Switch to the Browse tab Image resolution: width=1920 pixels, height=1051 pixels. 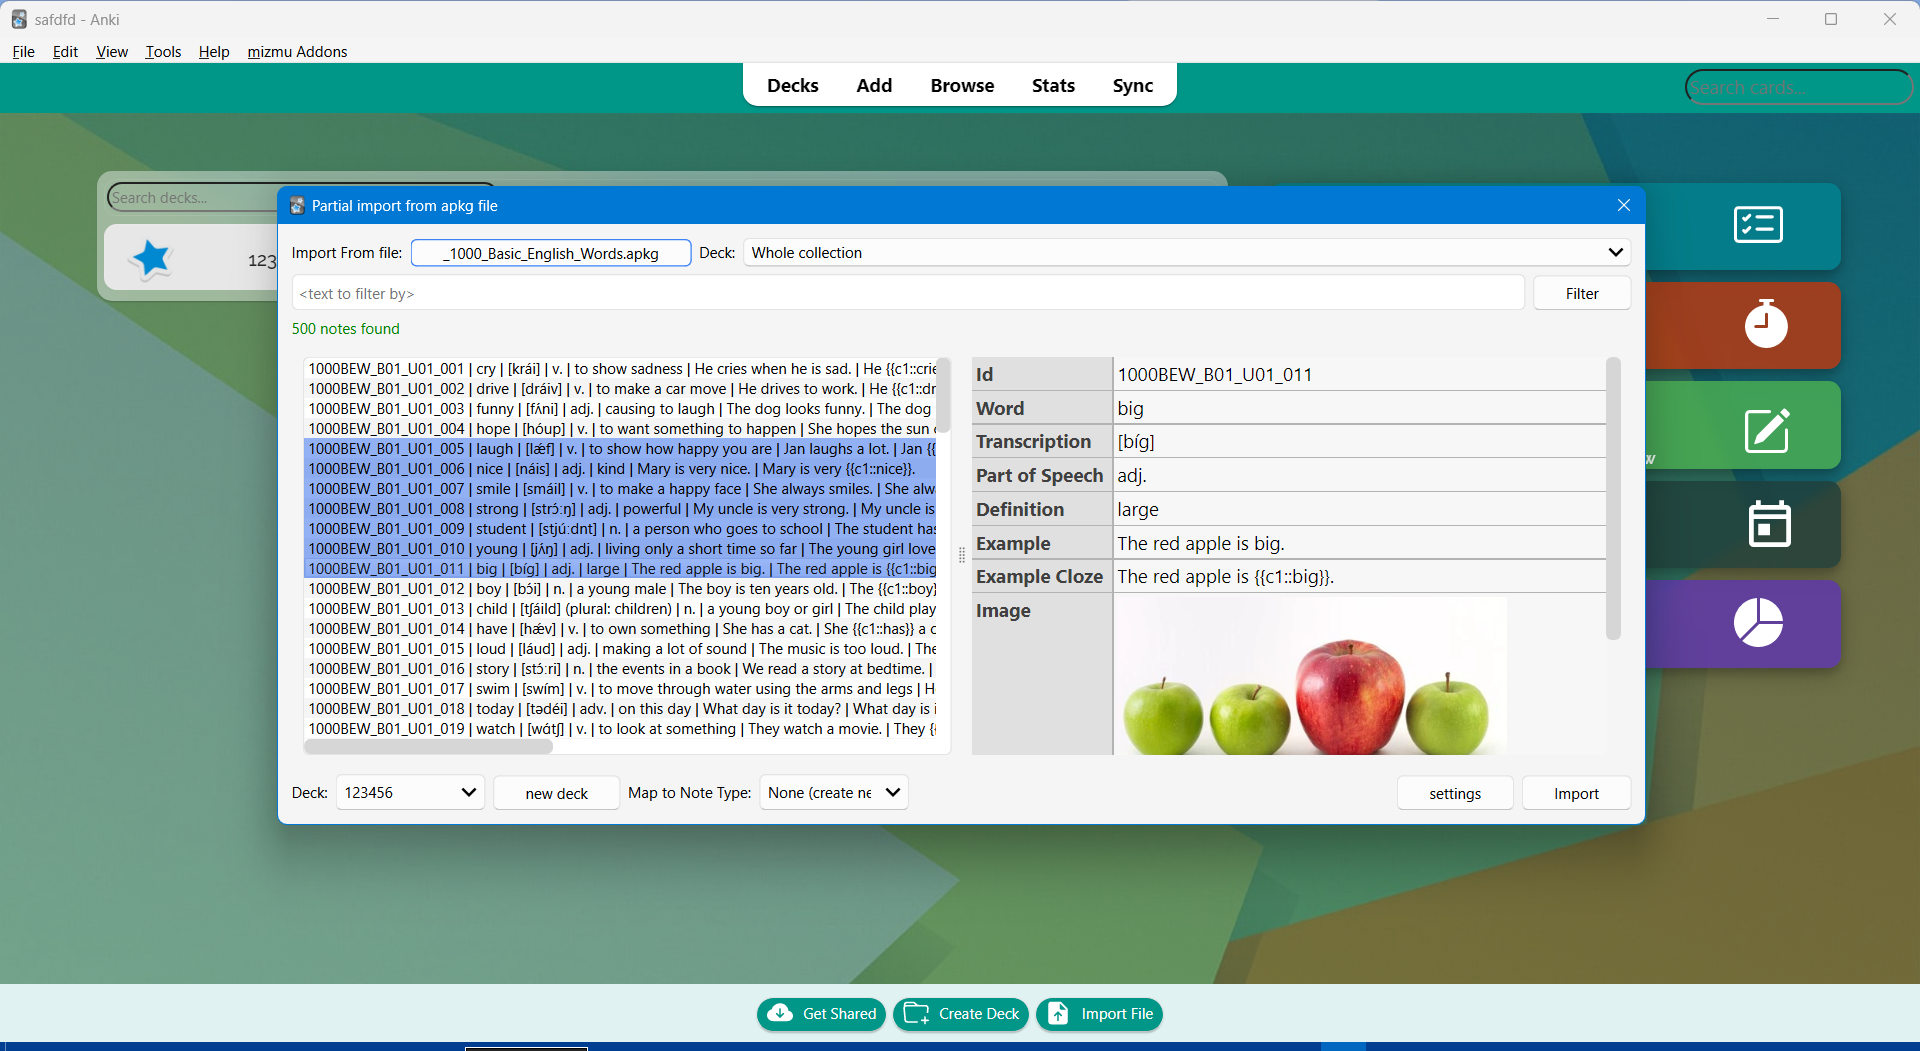click(961, 86)
